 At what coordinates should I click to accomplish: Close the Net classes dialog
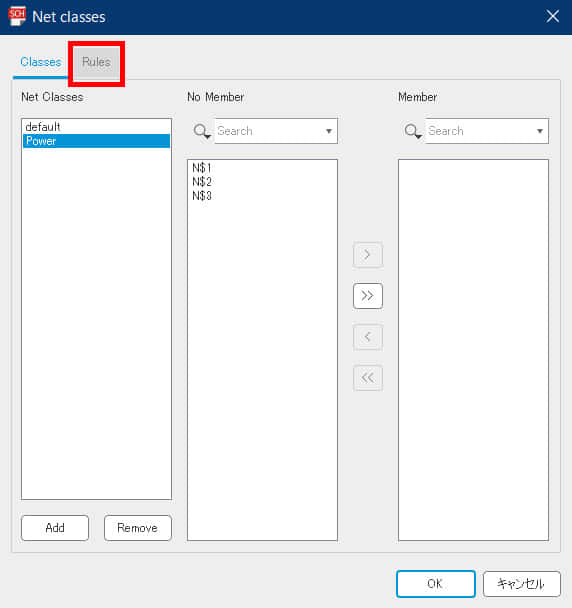(552, 16)
